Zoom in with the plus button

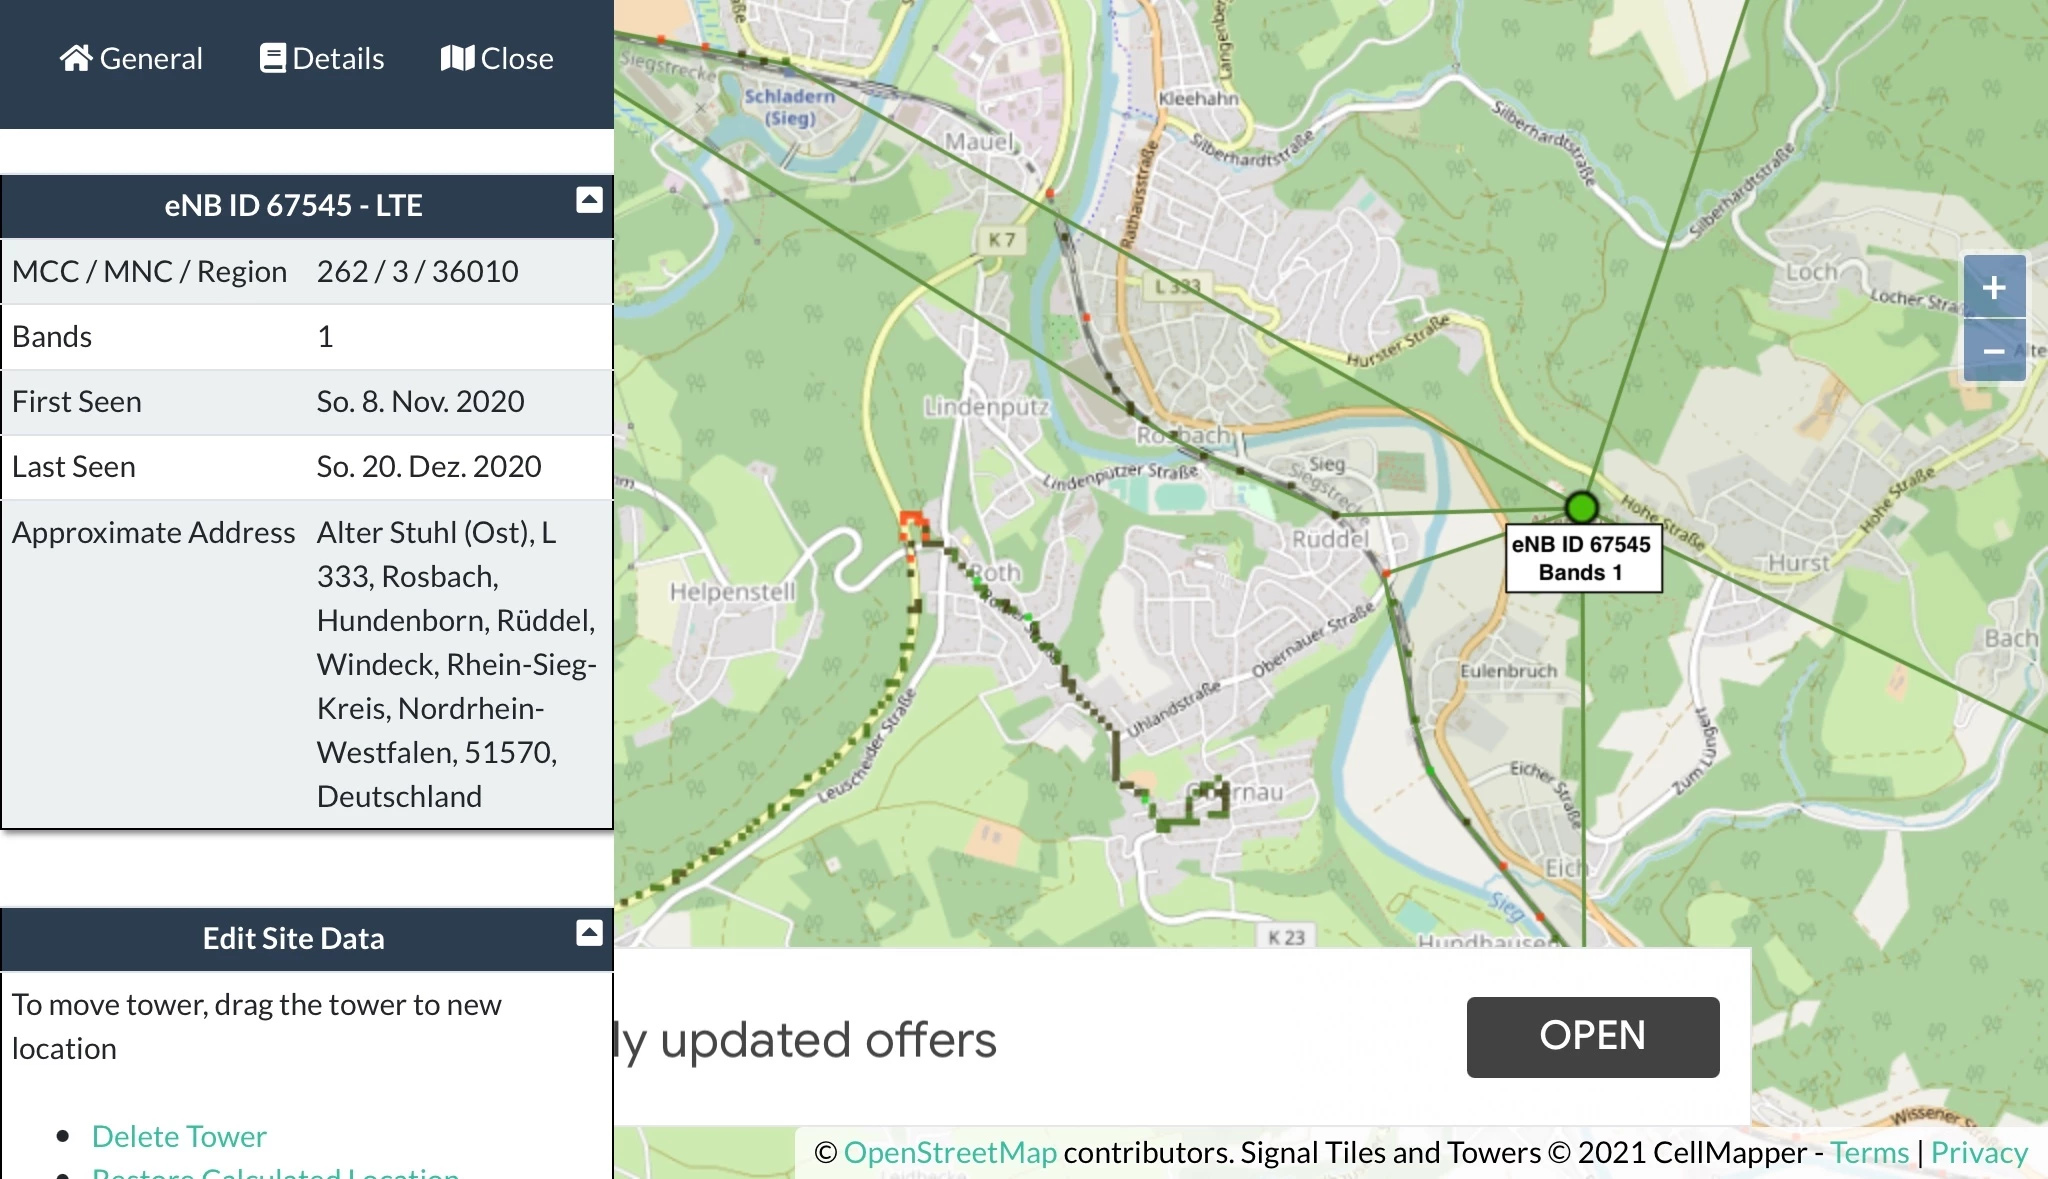(x=1994, y=288)
